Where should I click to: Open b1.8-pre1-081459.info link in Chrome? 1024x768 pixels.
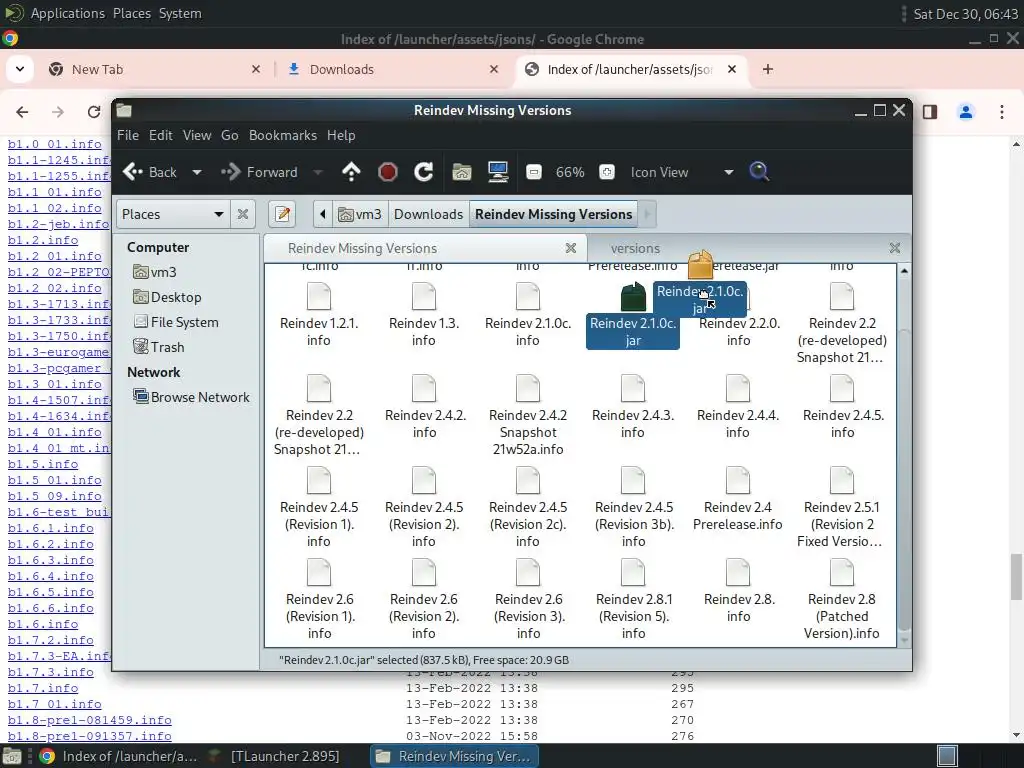[89, 720]
